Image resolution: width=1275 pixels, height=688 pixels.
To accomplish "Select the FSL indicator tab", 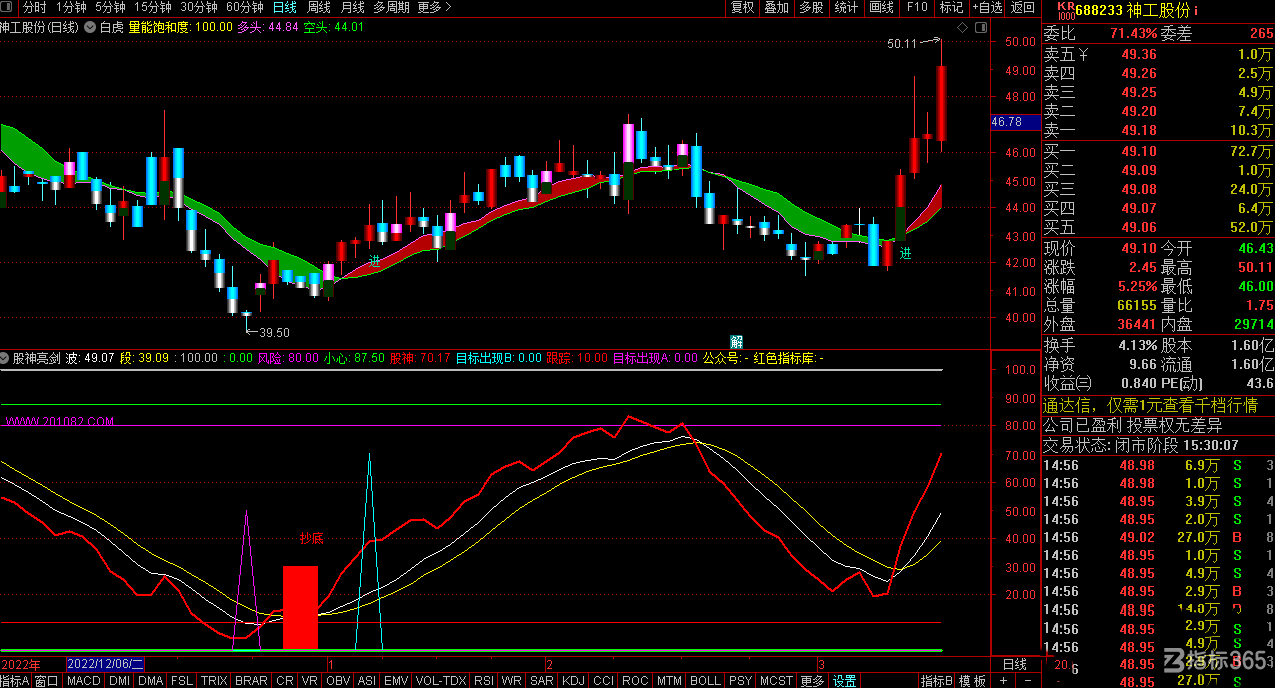I will coord(182,681).
